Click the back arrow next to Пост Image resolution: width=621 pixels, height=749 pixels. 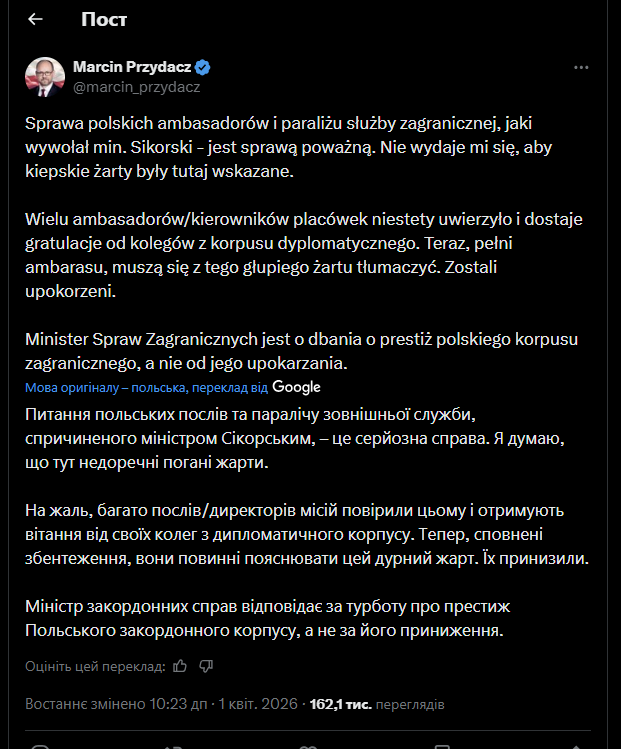(x=36, y=19)
